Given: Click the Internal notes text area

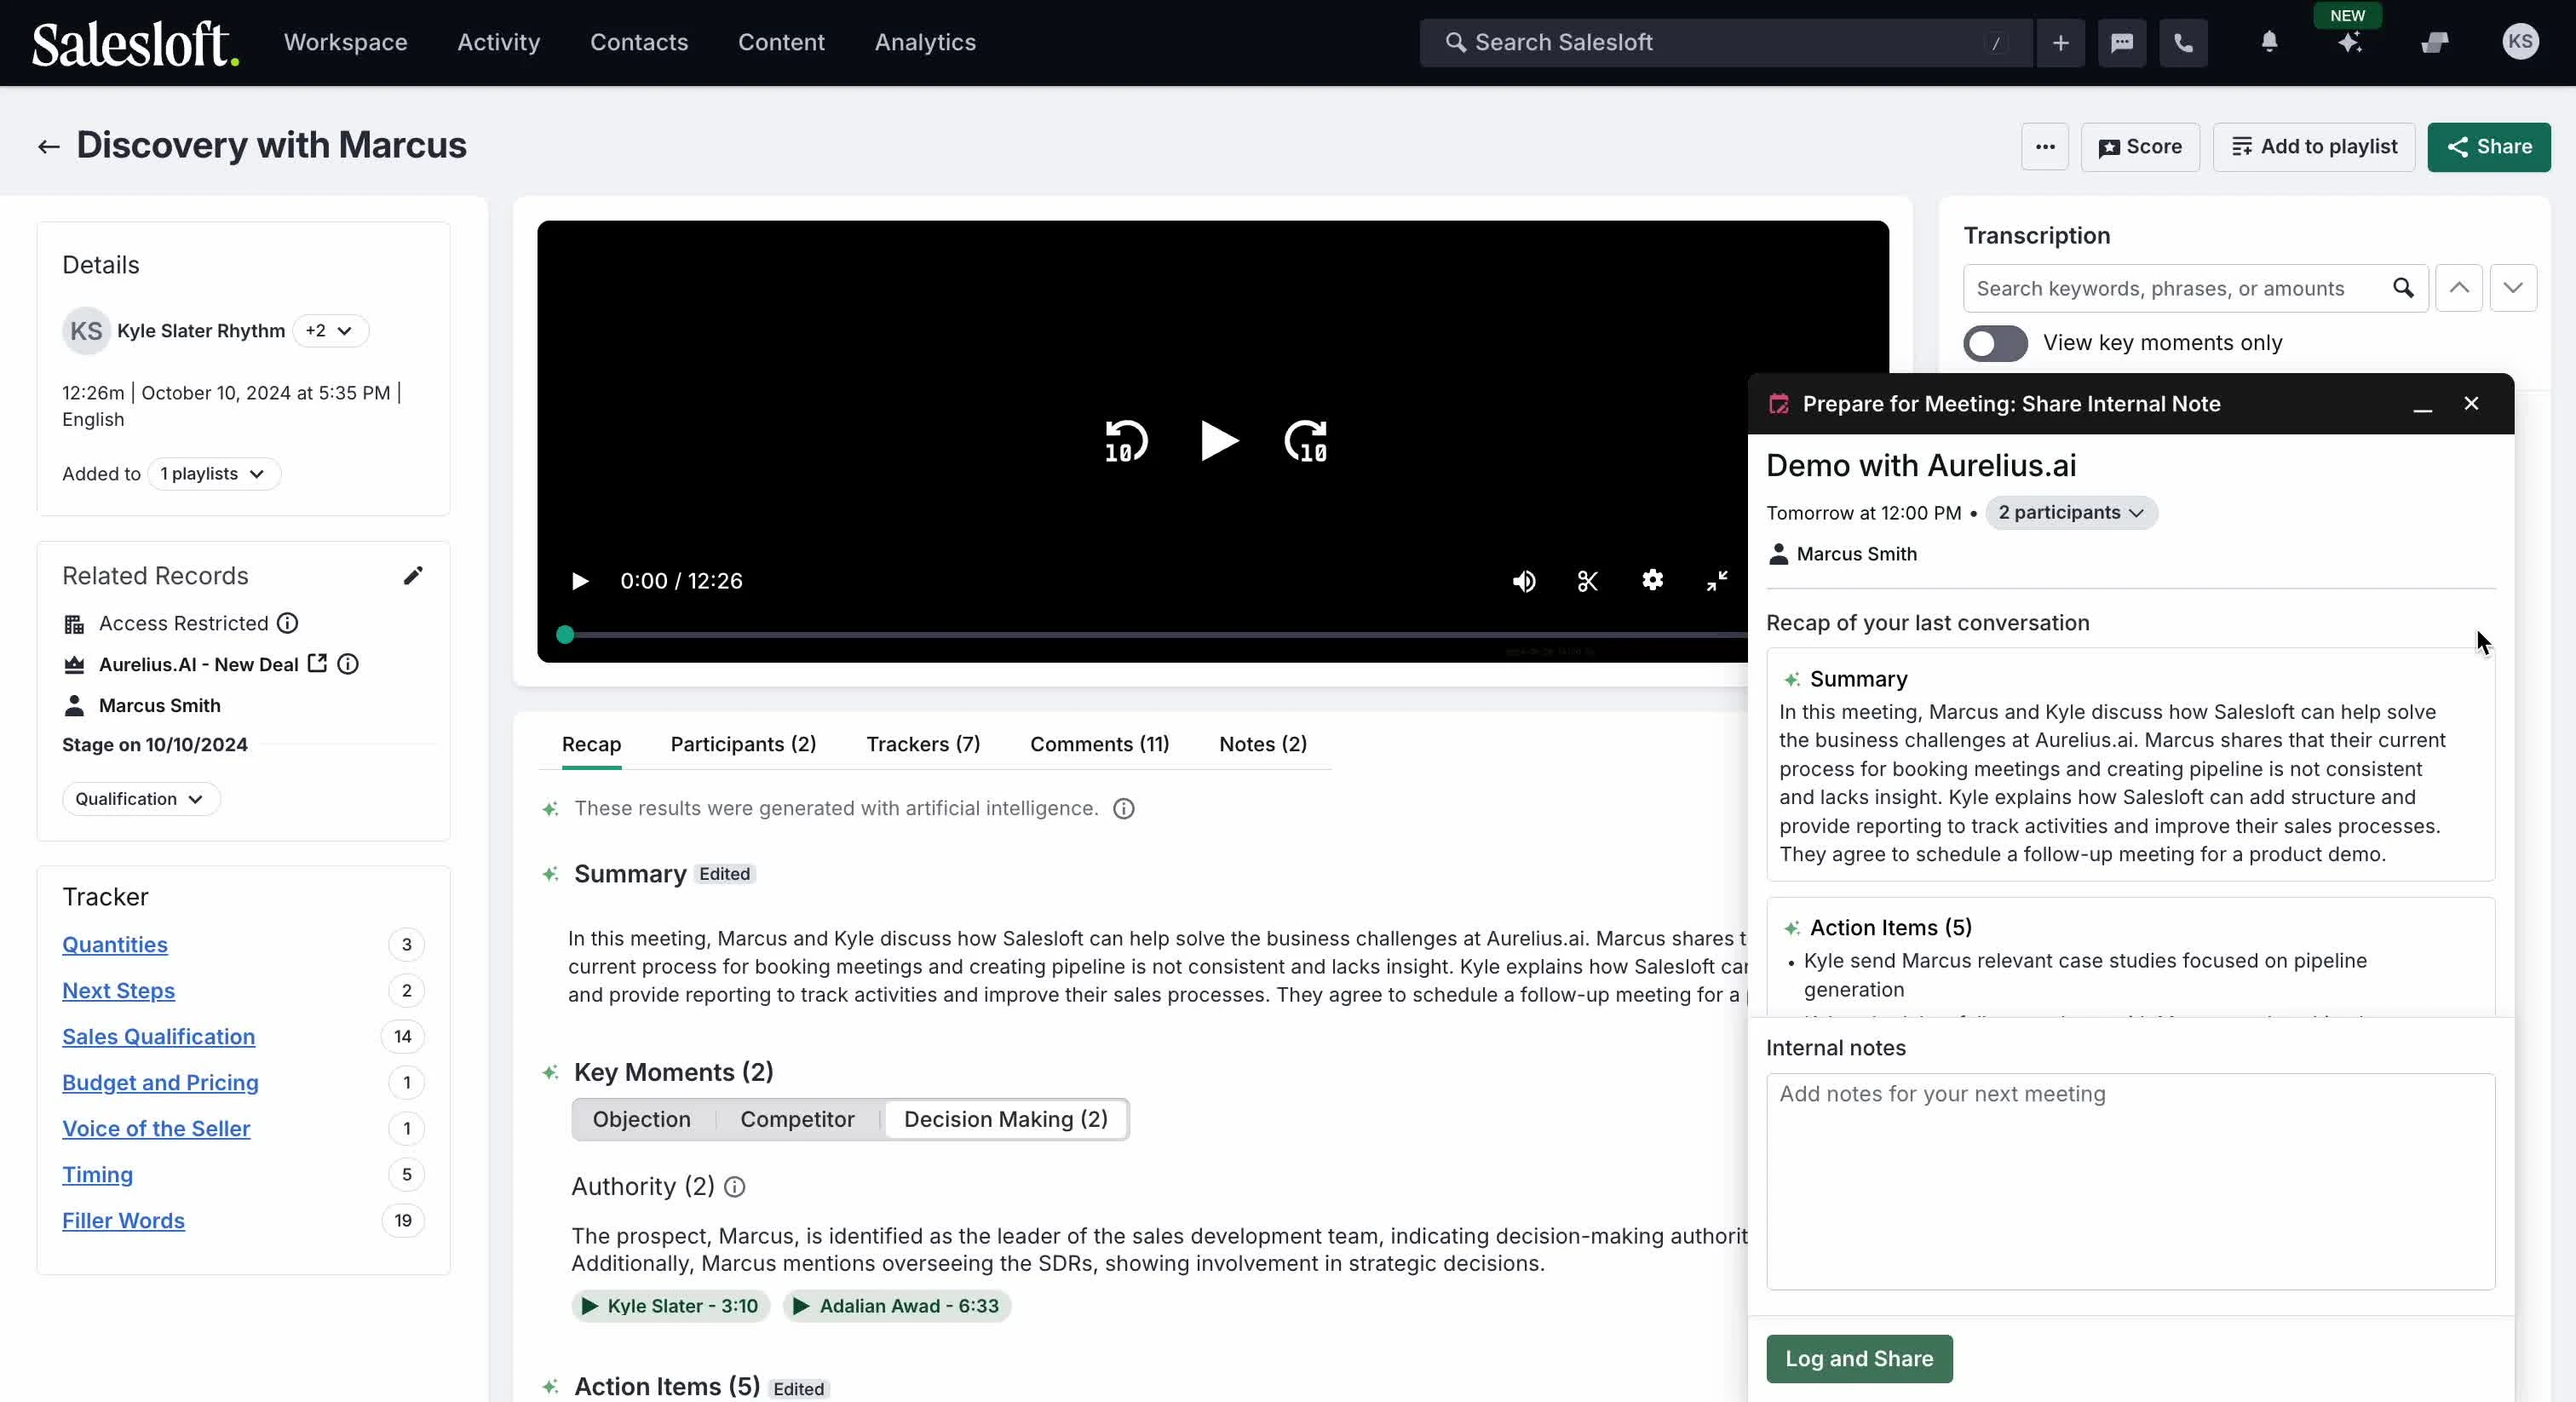Looking at the screenshot, I should (x=2130, y=1181).
